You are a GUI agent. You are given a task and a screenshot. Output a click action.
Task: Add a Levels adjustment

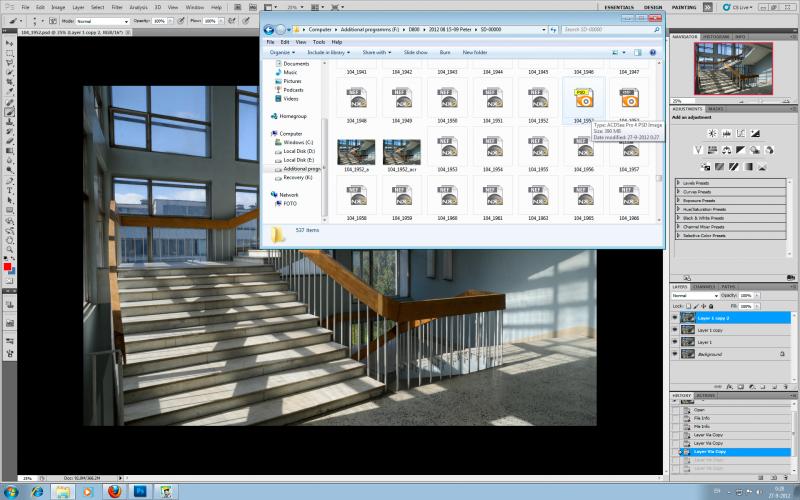coord(727,134)
